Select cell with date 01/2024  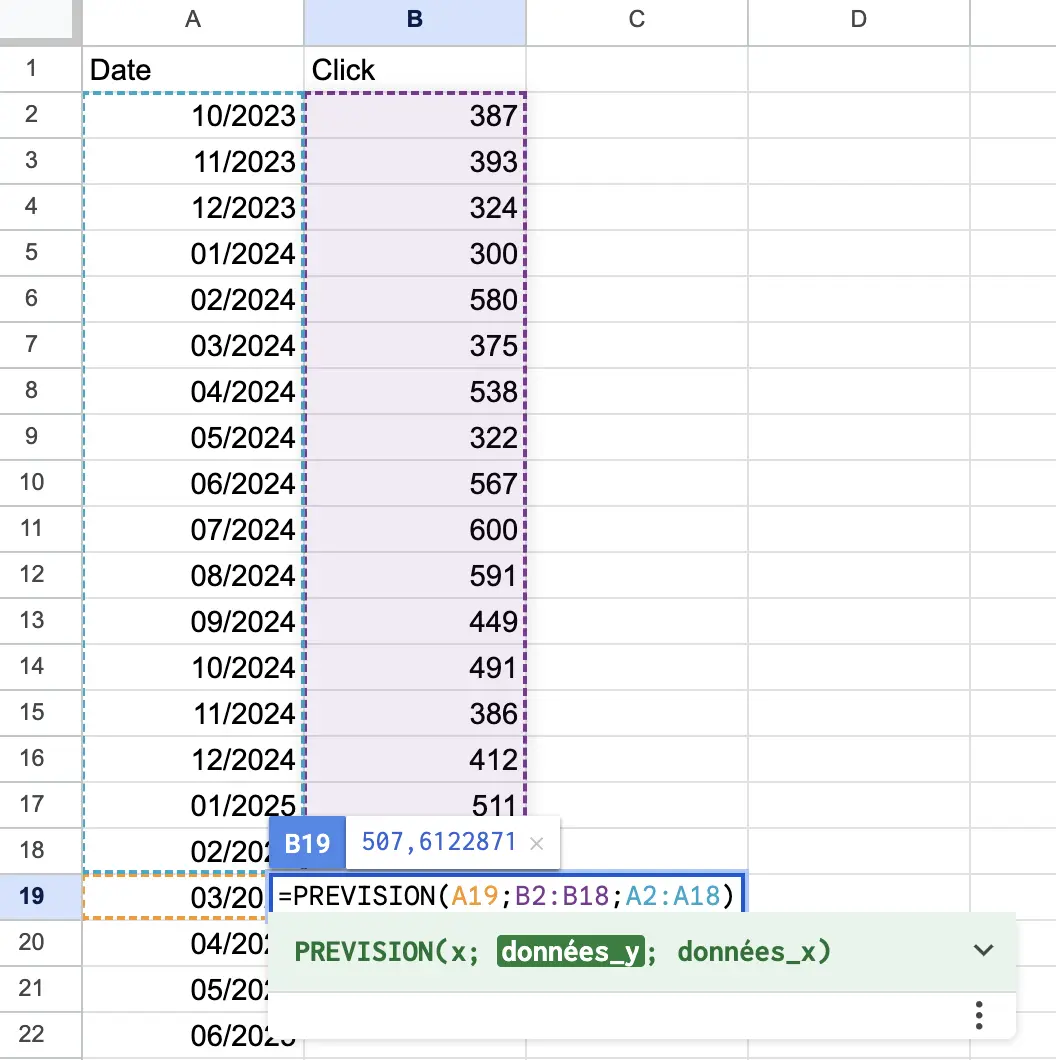pos(193,253)
